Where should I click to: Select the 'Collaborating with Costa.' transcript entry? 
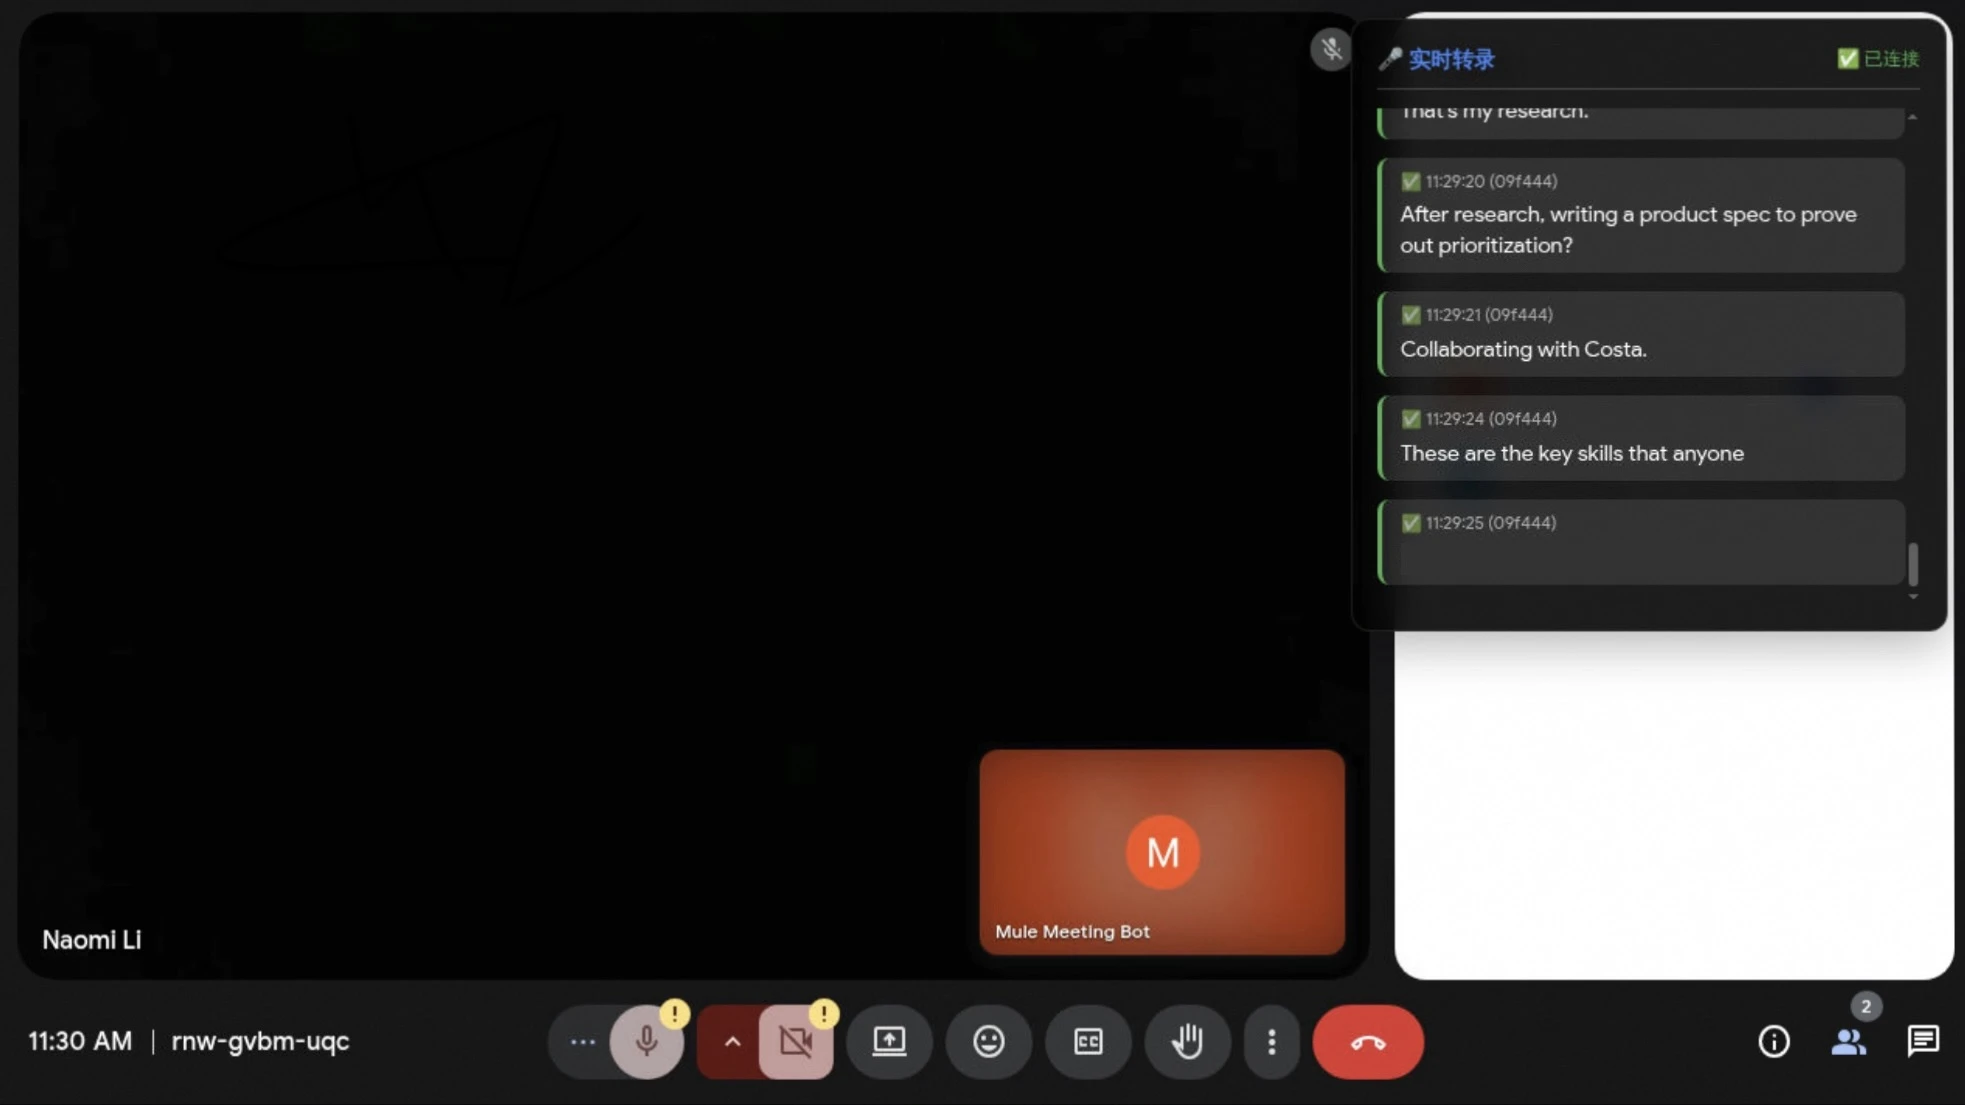coord(1641,334)
